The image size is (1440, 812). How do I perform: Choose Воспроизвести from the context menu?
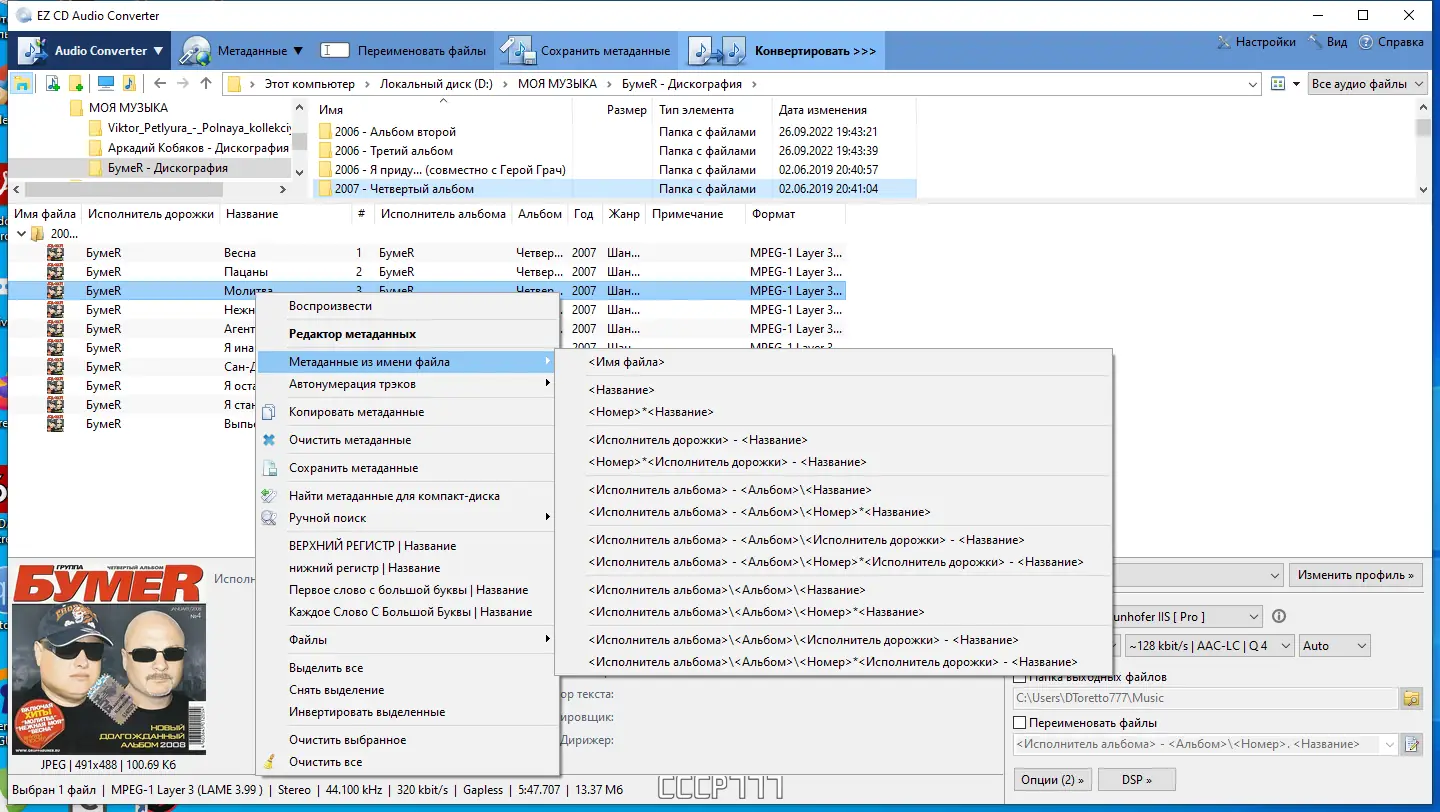tap(406, 306)
